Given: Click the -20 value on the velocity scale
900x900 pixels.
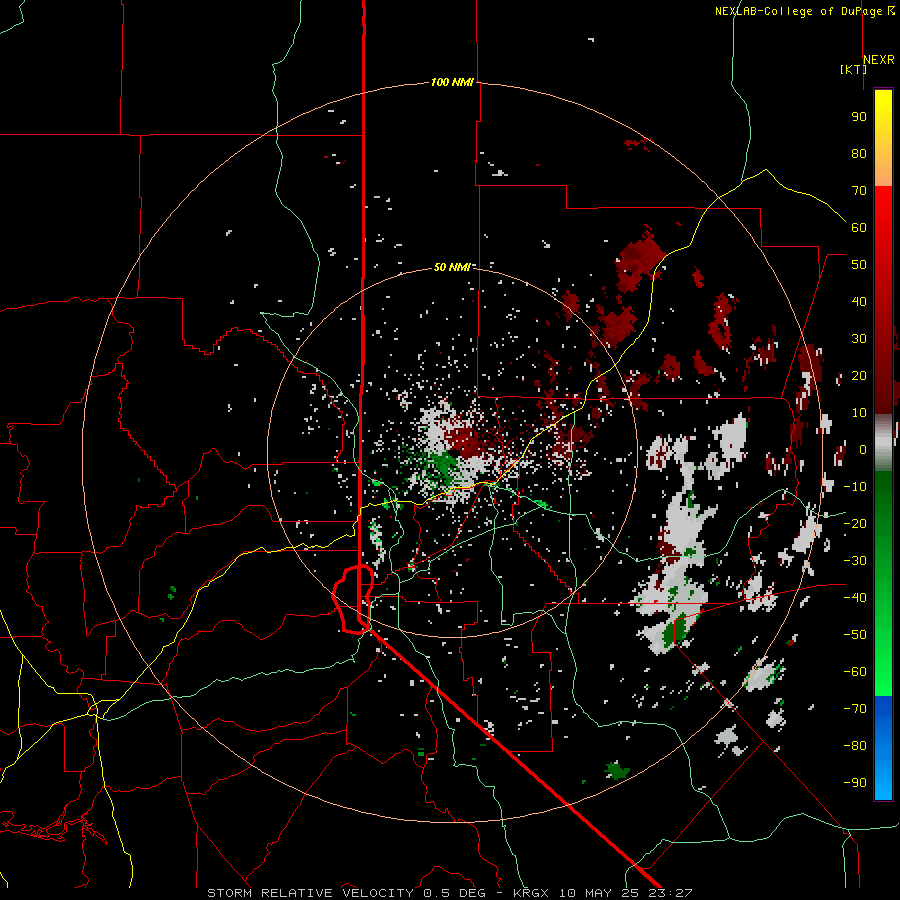Looking at the screenshot, I should pos(855,523).
